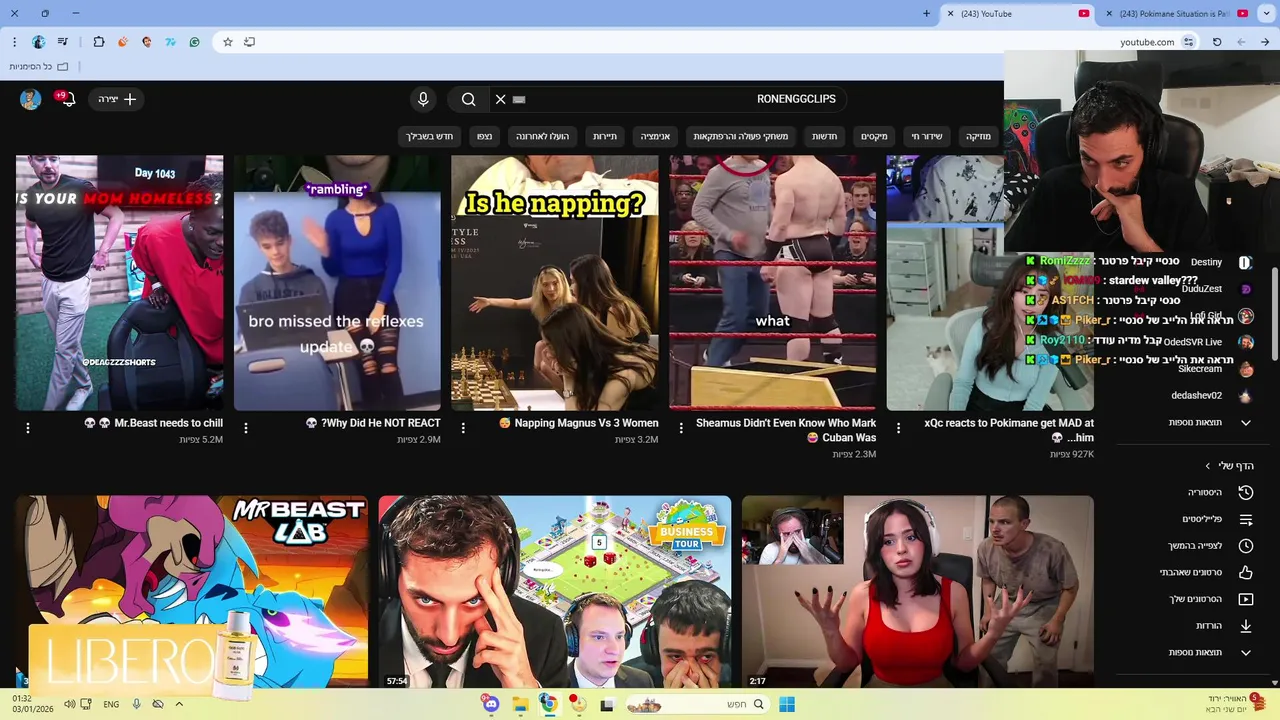
Task: Click the Grammarly extension icon
Action: (x=194, y=42)
